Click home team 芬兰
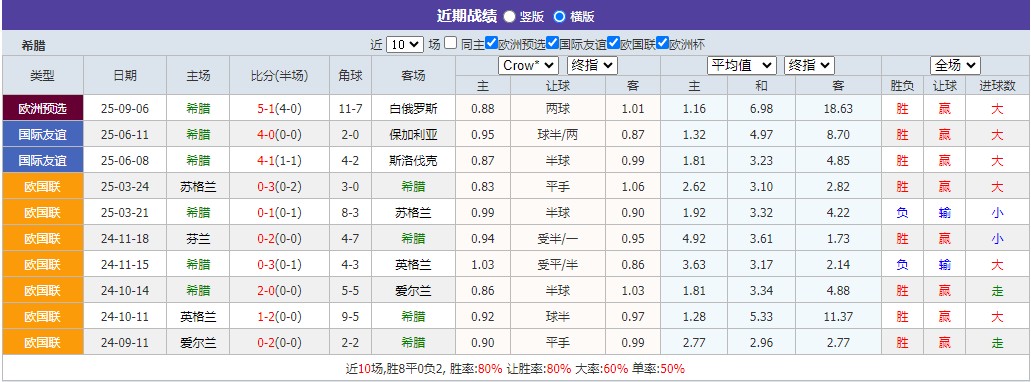 tap(198, 239)
